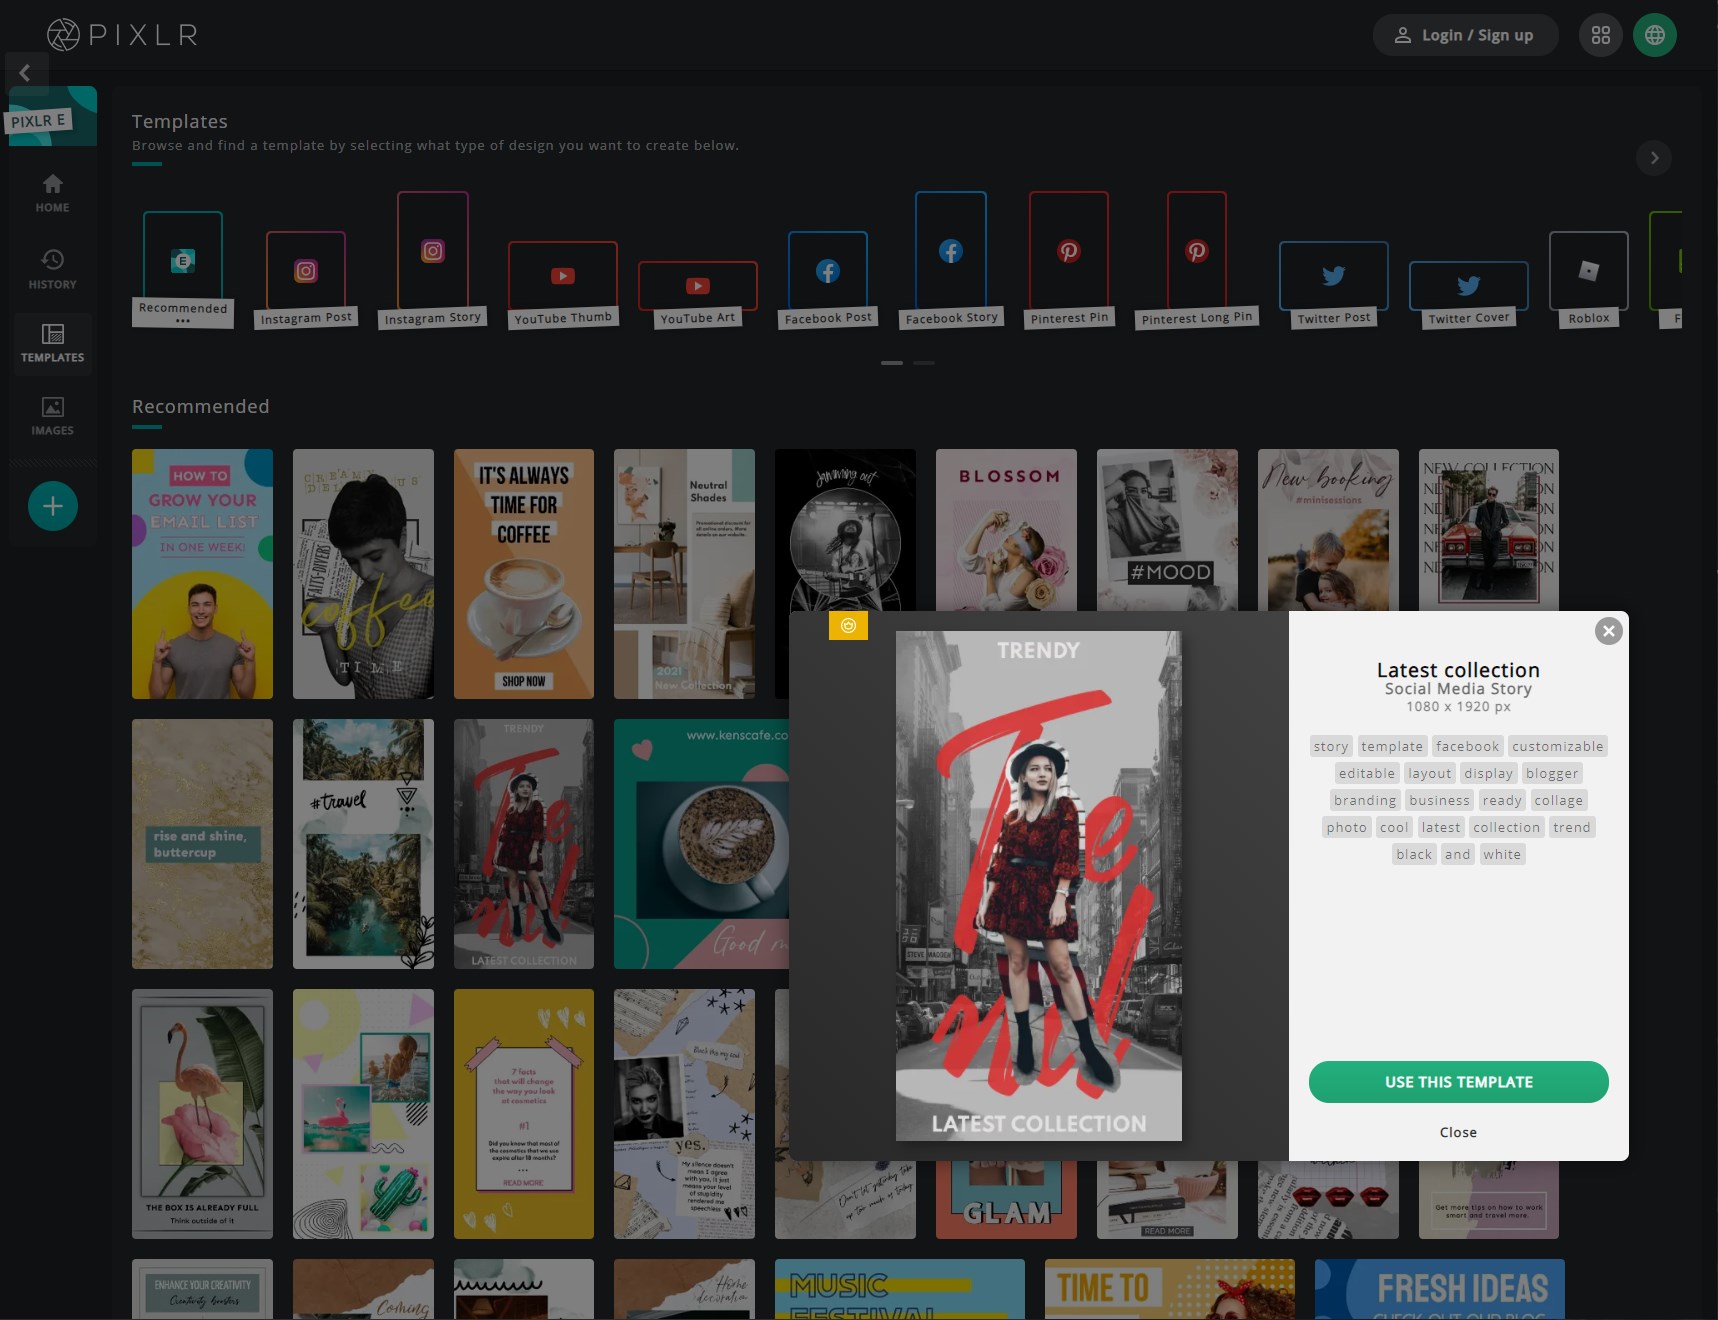Click the USE THIS TEMPLATE button
The image size is (1718, 1320).
click(x=1458, y=1082)
